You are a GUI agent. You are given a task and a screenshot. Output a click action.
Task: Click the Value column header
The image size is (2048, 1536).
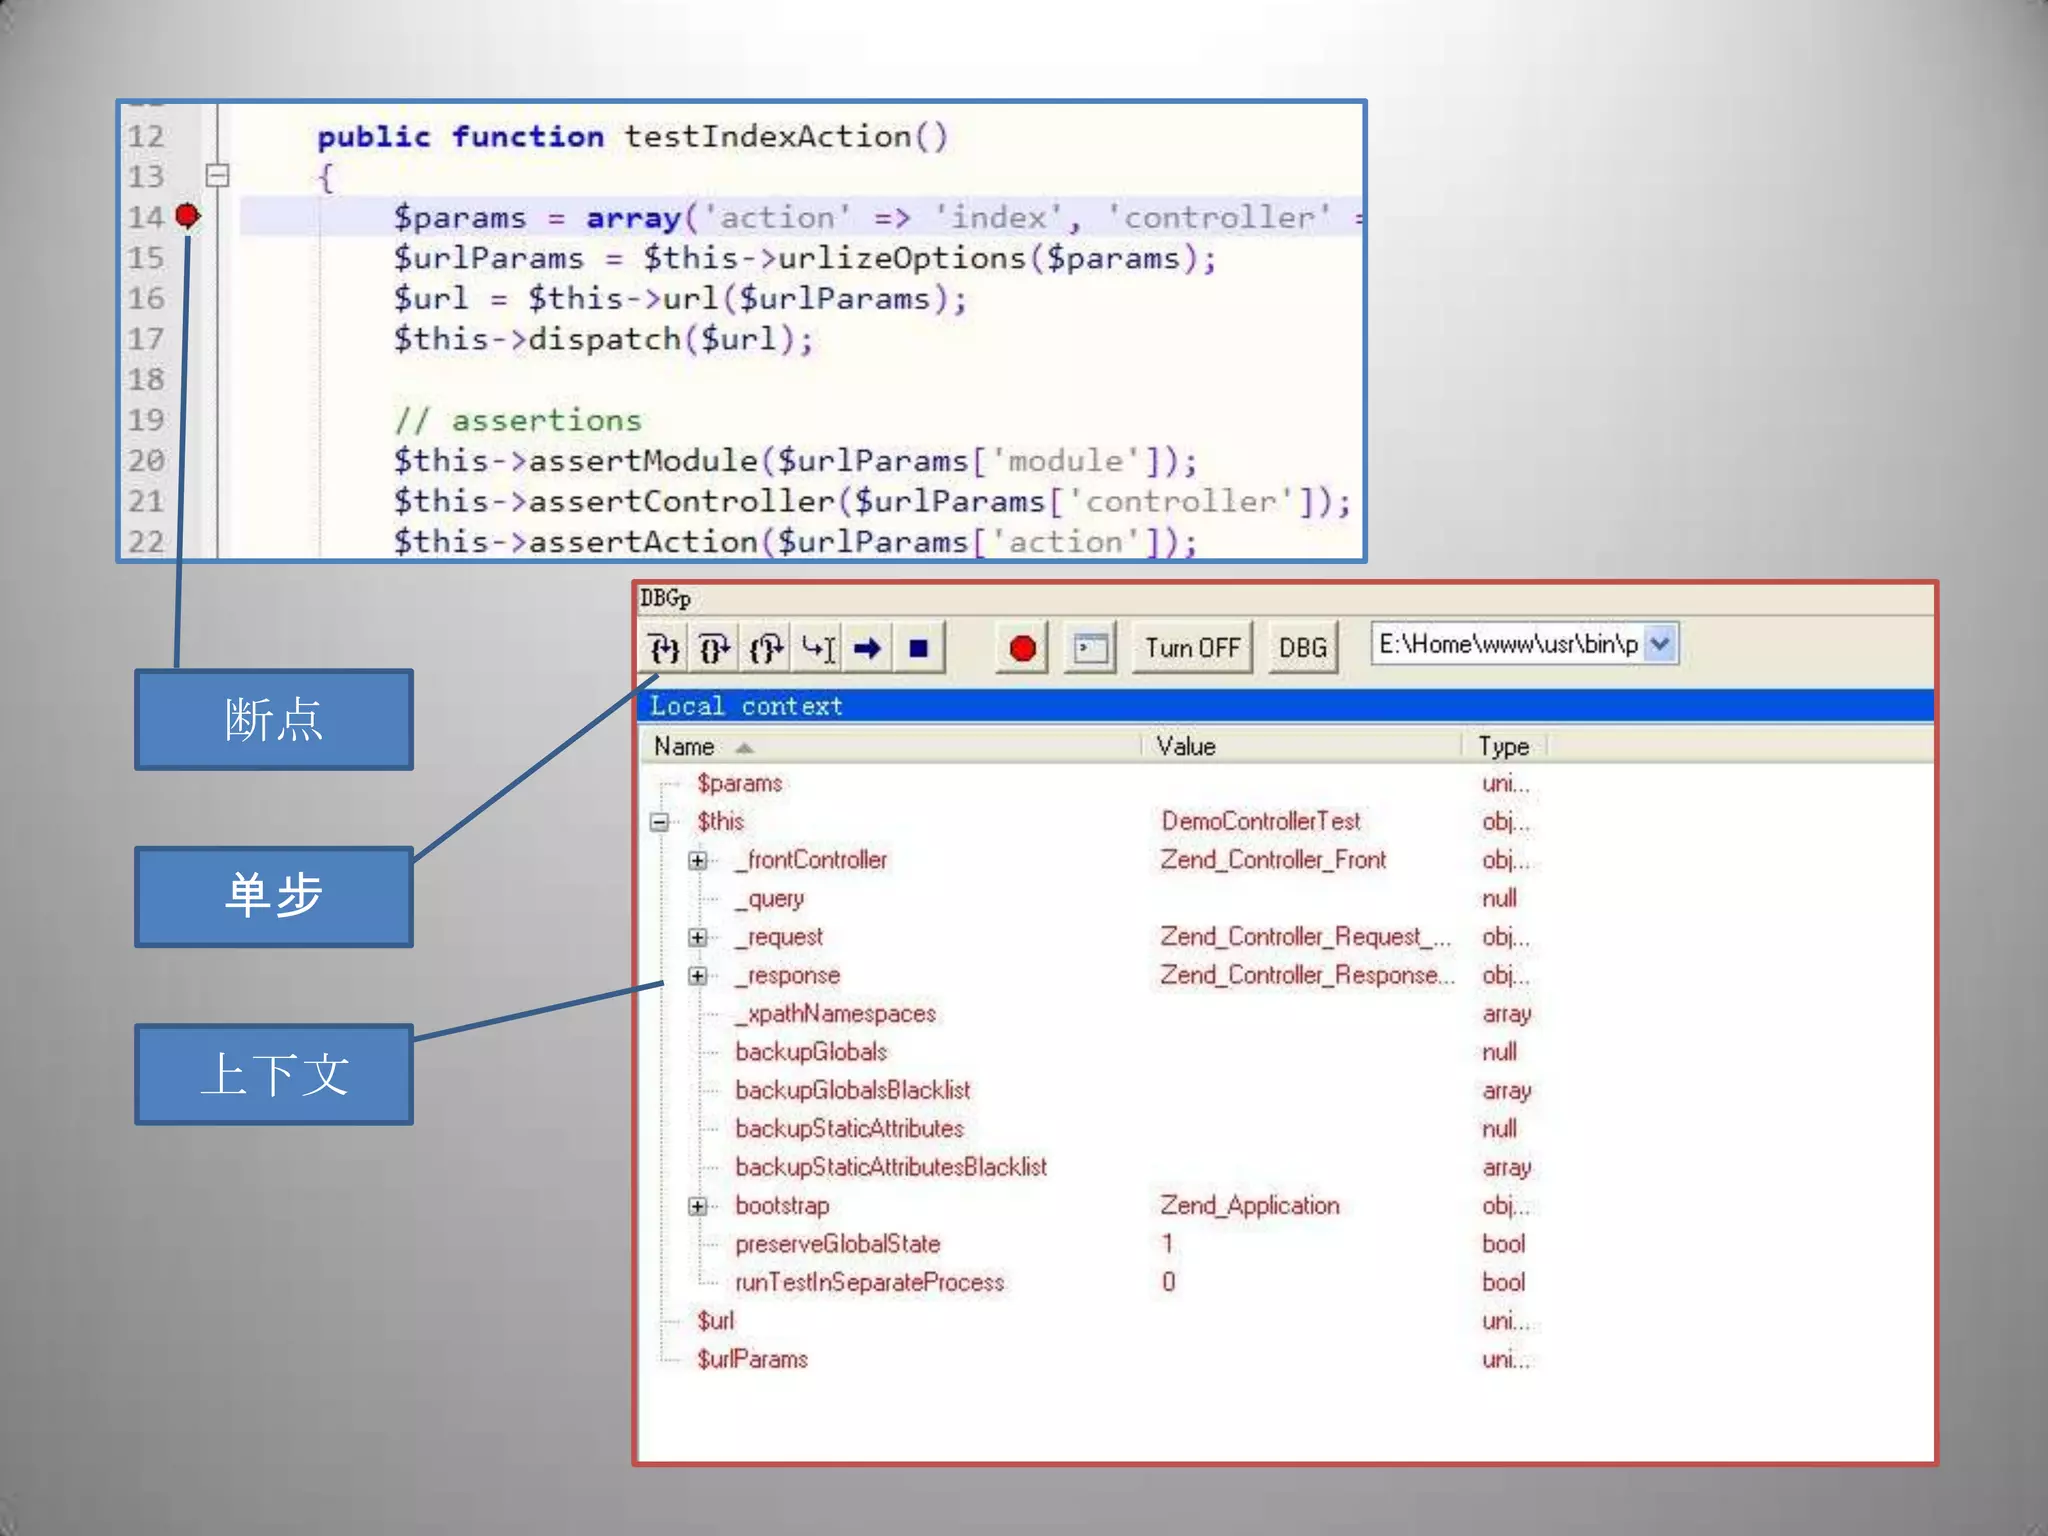tap(1186, 747)
